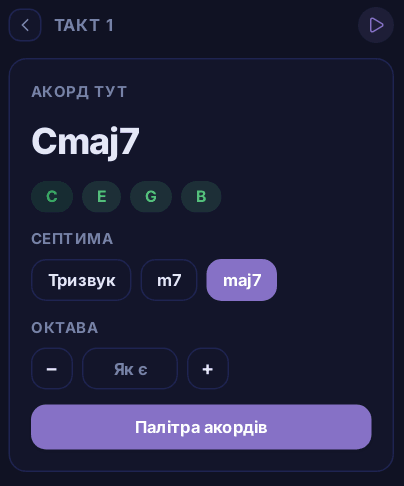Raise the octave with the plus button

point(208,369)
